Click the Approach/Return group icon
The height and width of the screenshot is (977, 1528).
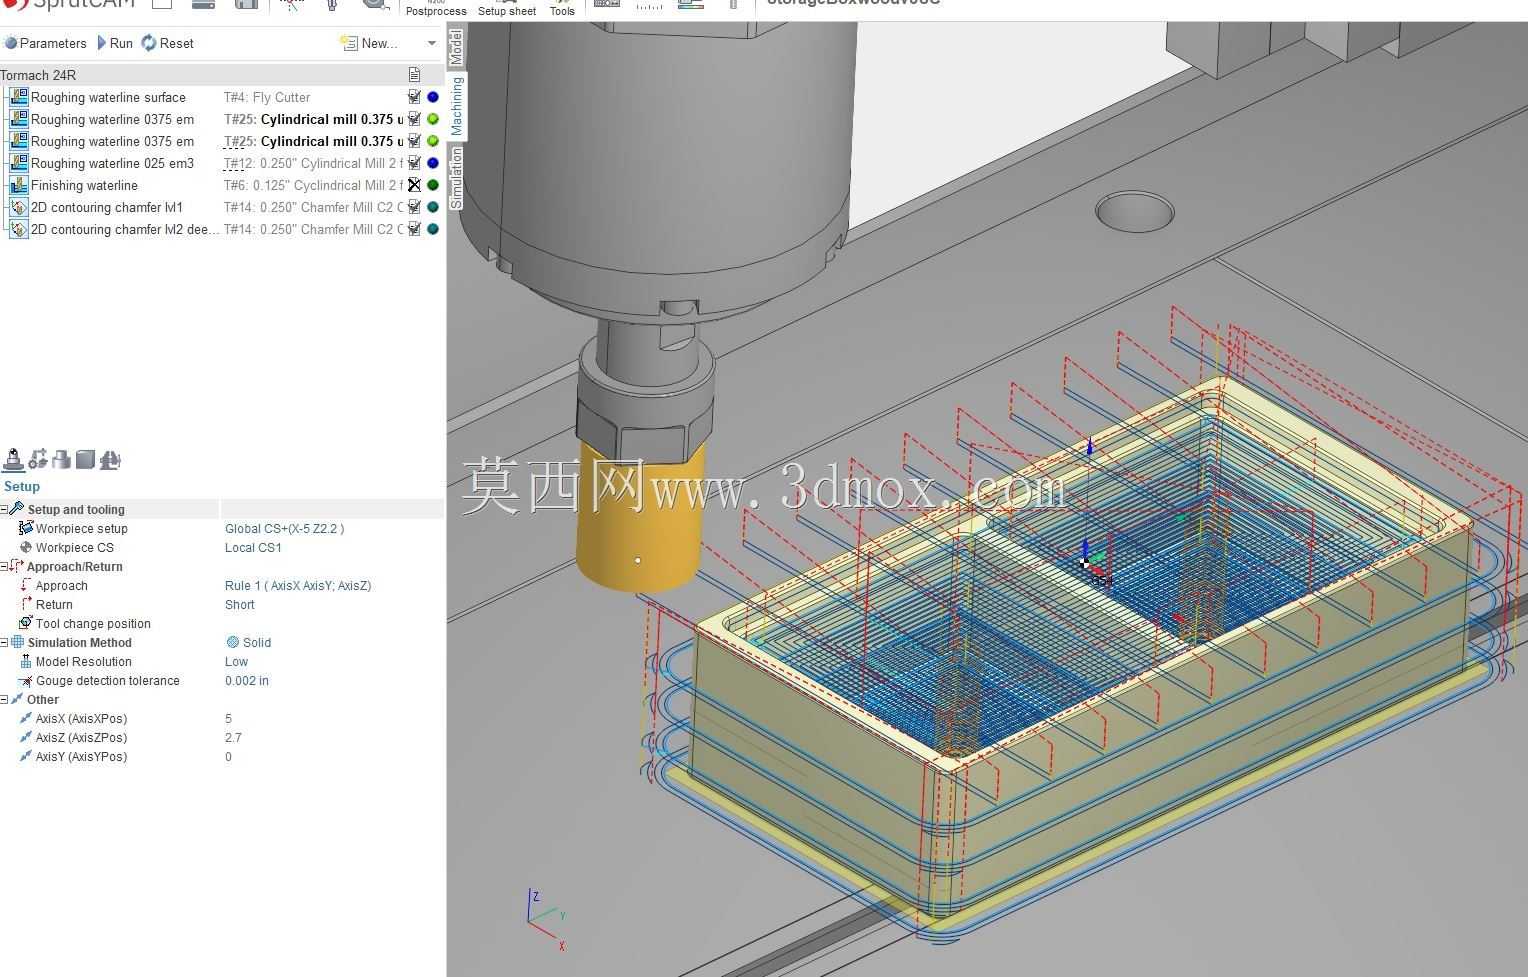(x=17, y=566)
